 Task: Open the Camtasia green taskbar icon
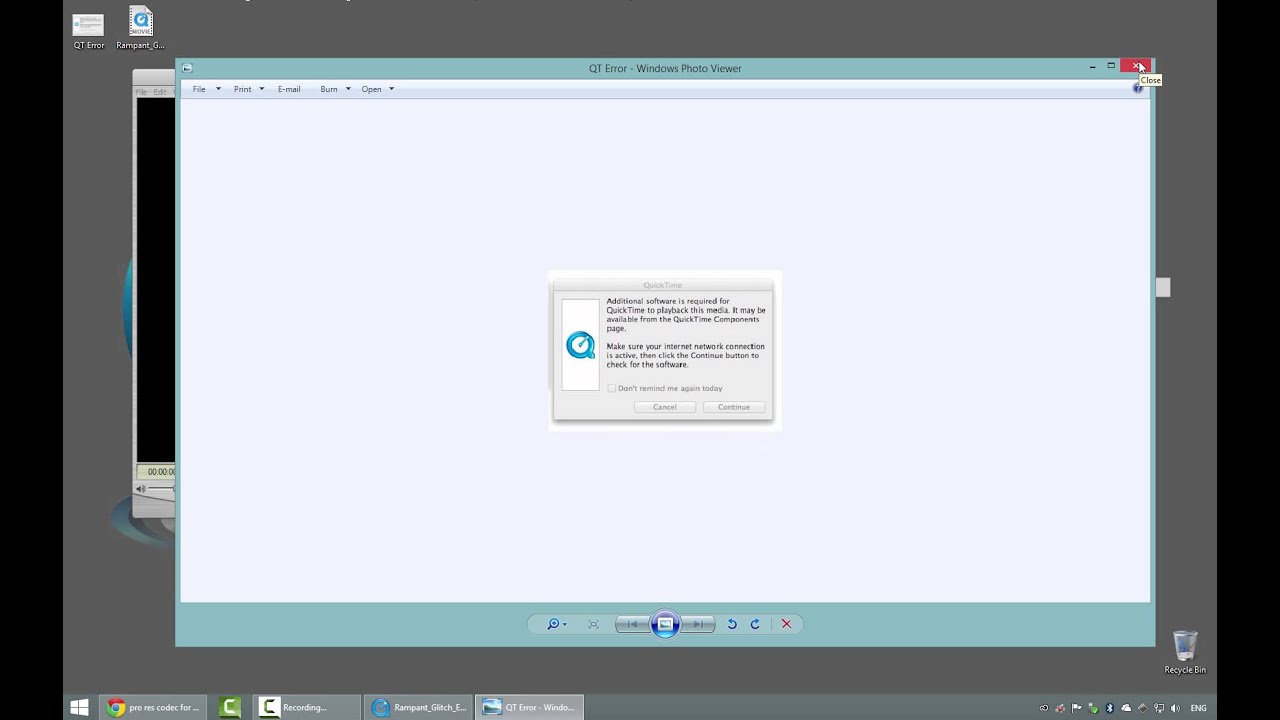(x=230, y=707)
